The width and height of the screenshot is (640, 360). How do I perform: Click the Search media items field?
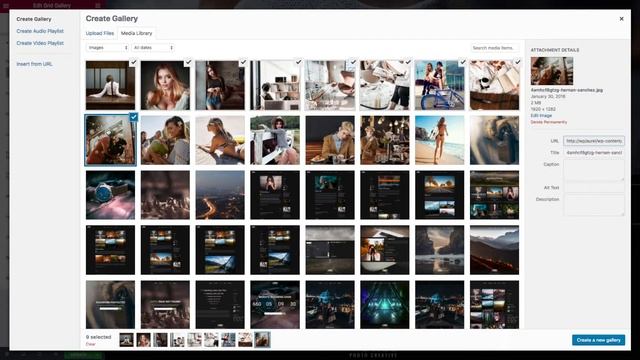click(495, 48)
